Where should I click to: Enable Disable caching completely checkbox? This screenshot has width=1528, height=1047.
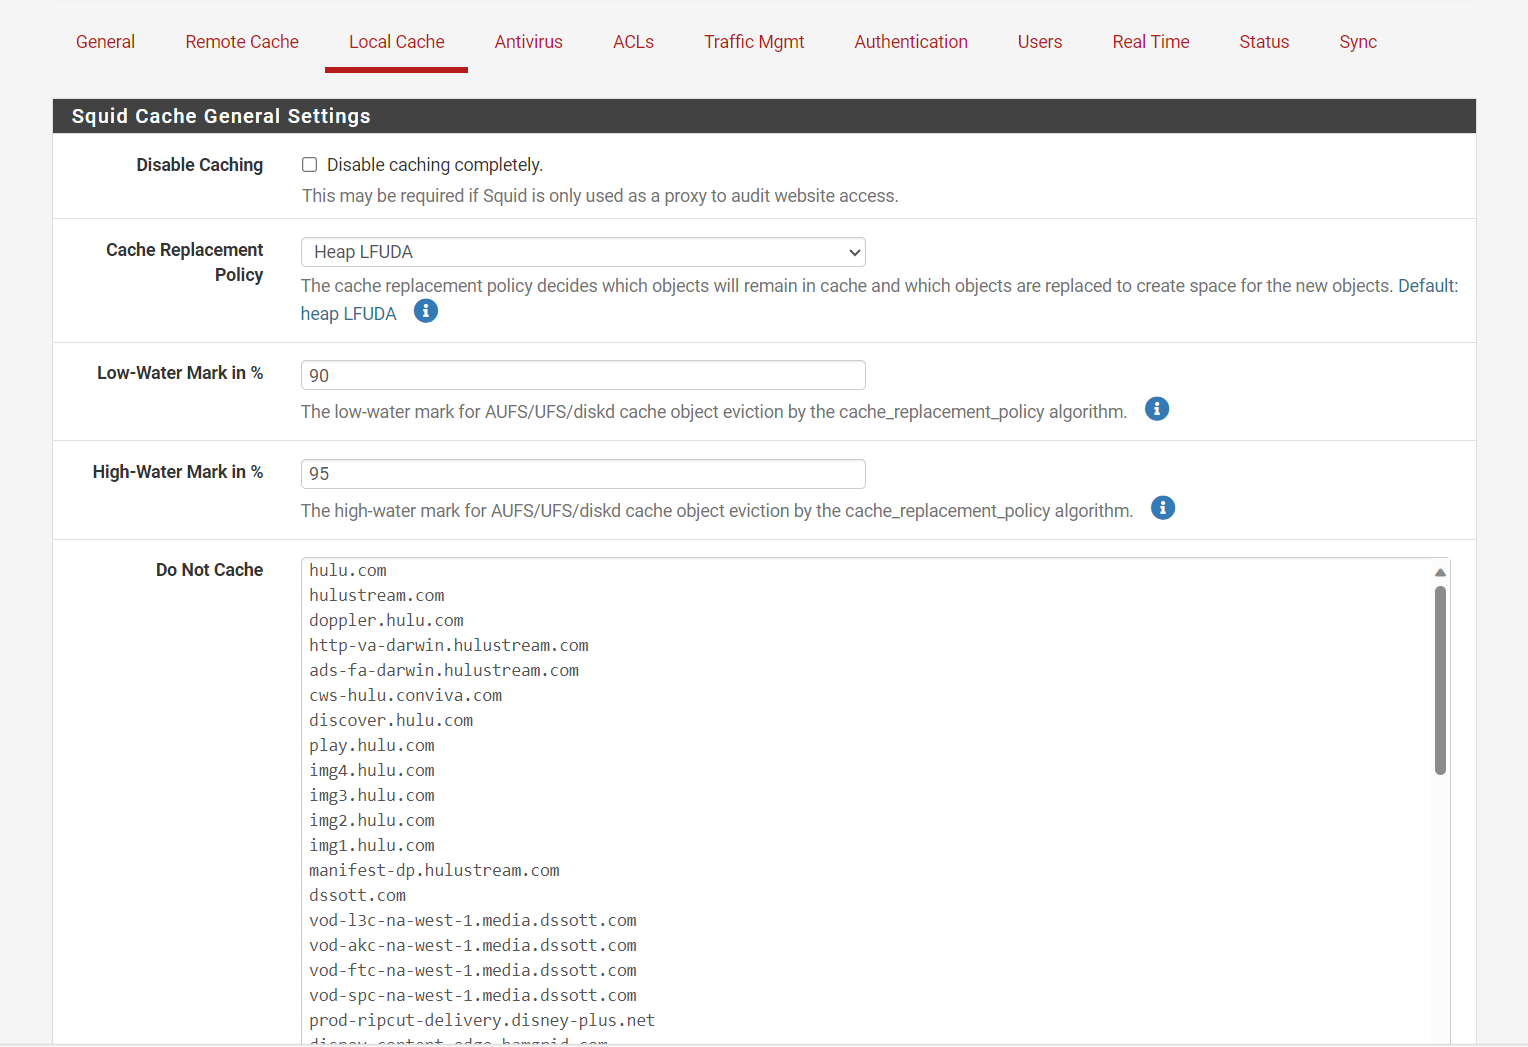coord(310,165)
